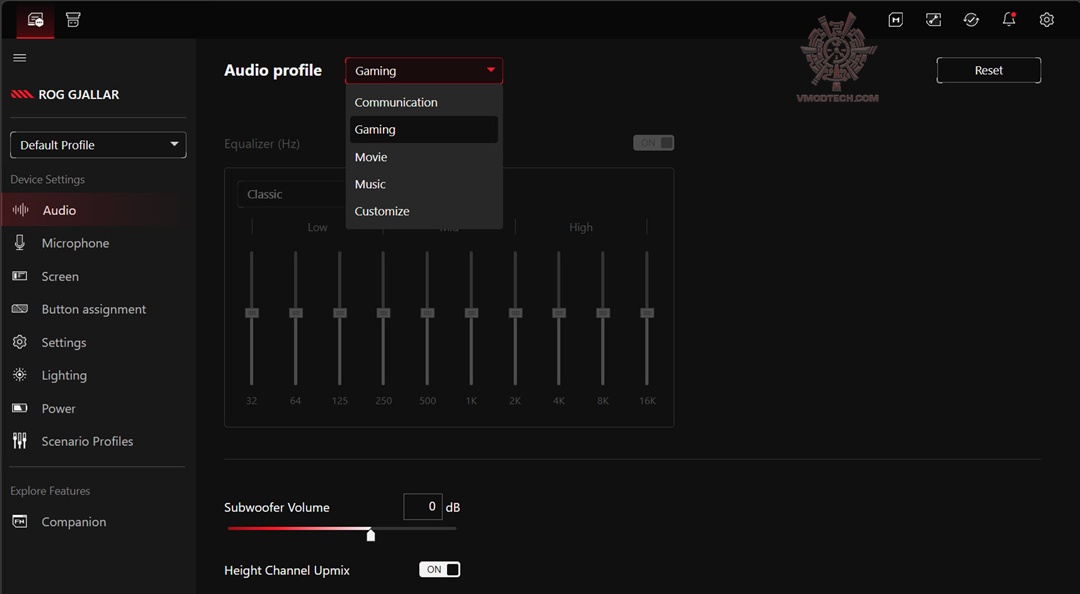Click the Power battery icon
The width and height of the screenshot is (1080, 594).
point(20,408)
